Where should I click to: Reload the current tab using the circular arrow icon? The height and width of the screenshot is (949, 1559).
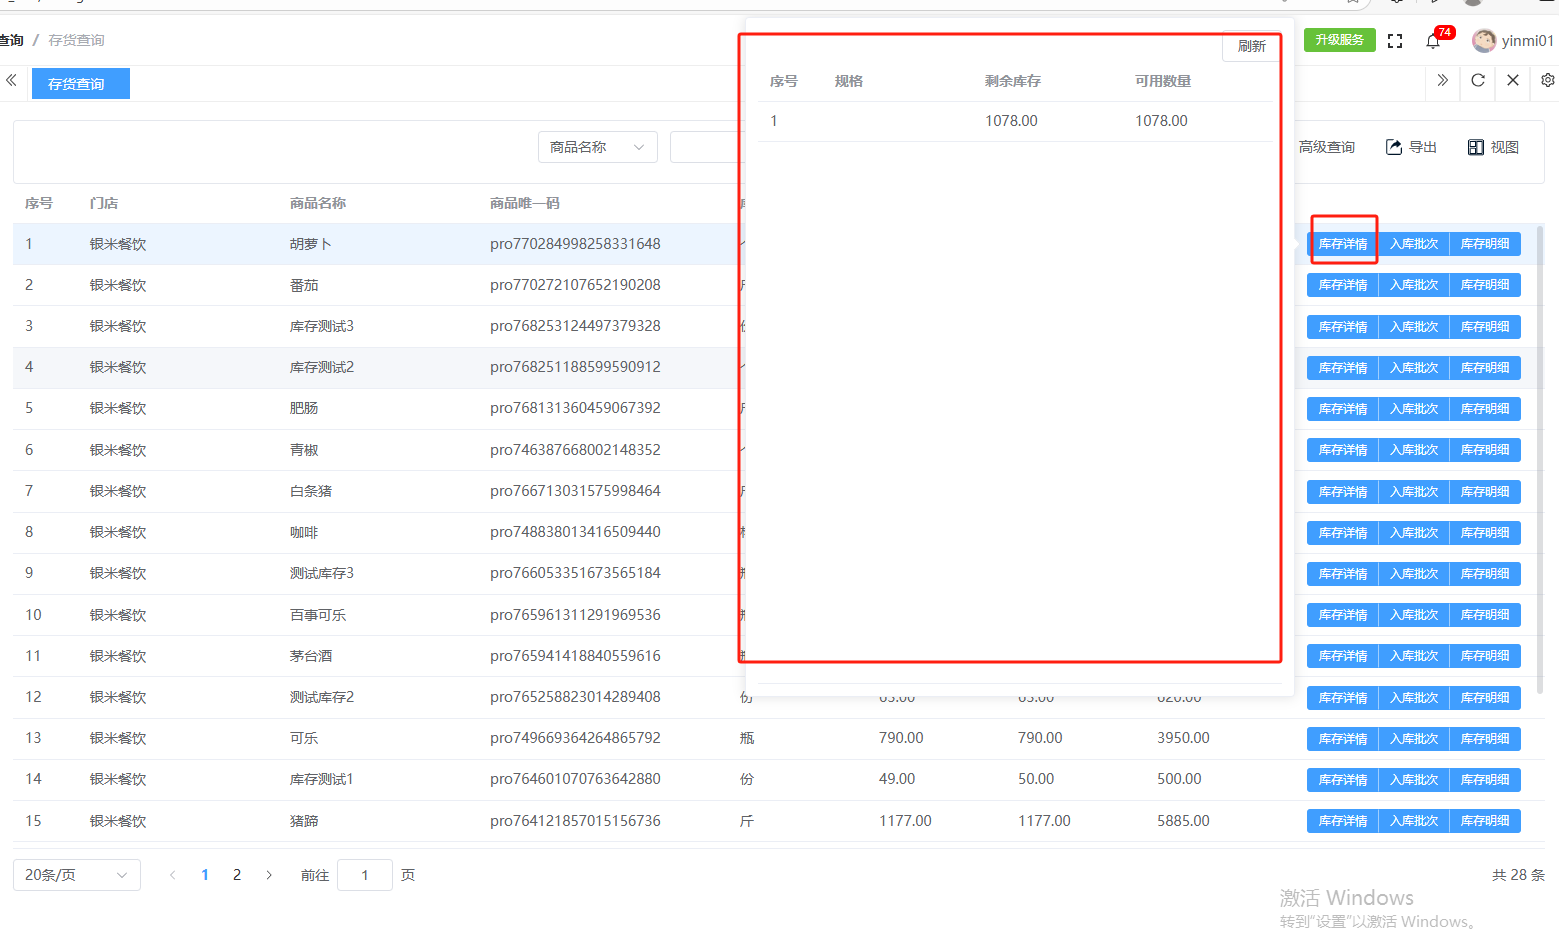pyautogui.click(x=1478, y=81)
